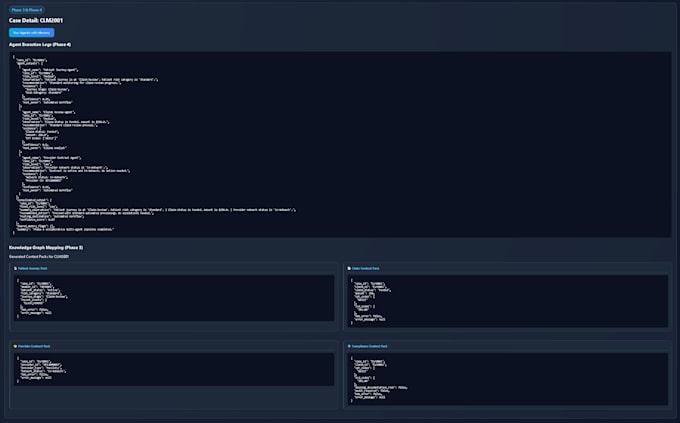680x423 pixels.
Task: Click the Generated Context Packs subtitle
Action: pyautogui.click(x=39, y=256)
